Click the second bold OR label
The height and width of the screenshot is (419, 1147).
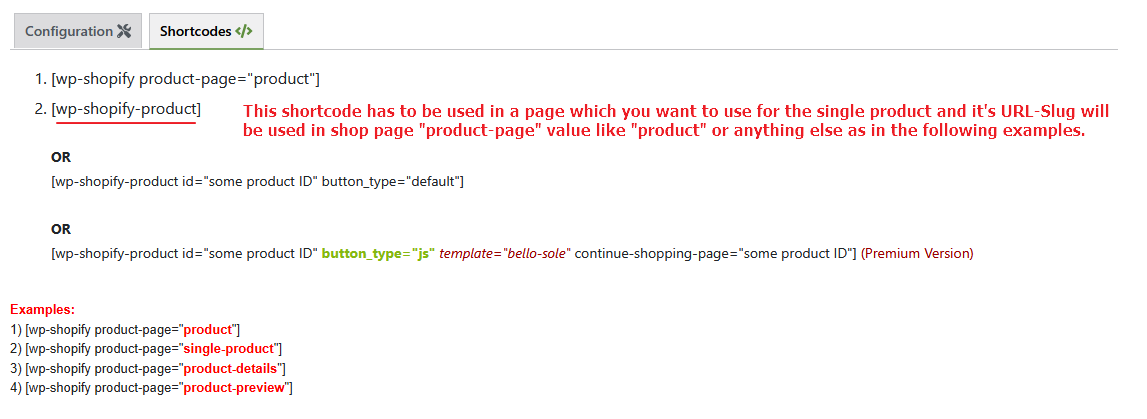coord(61,229)
